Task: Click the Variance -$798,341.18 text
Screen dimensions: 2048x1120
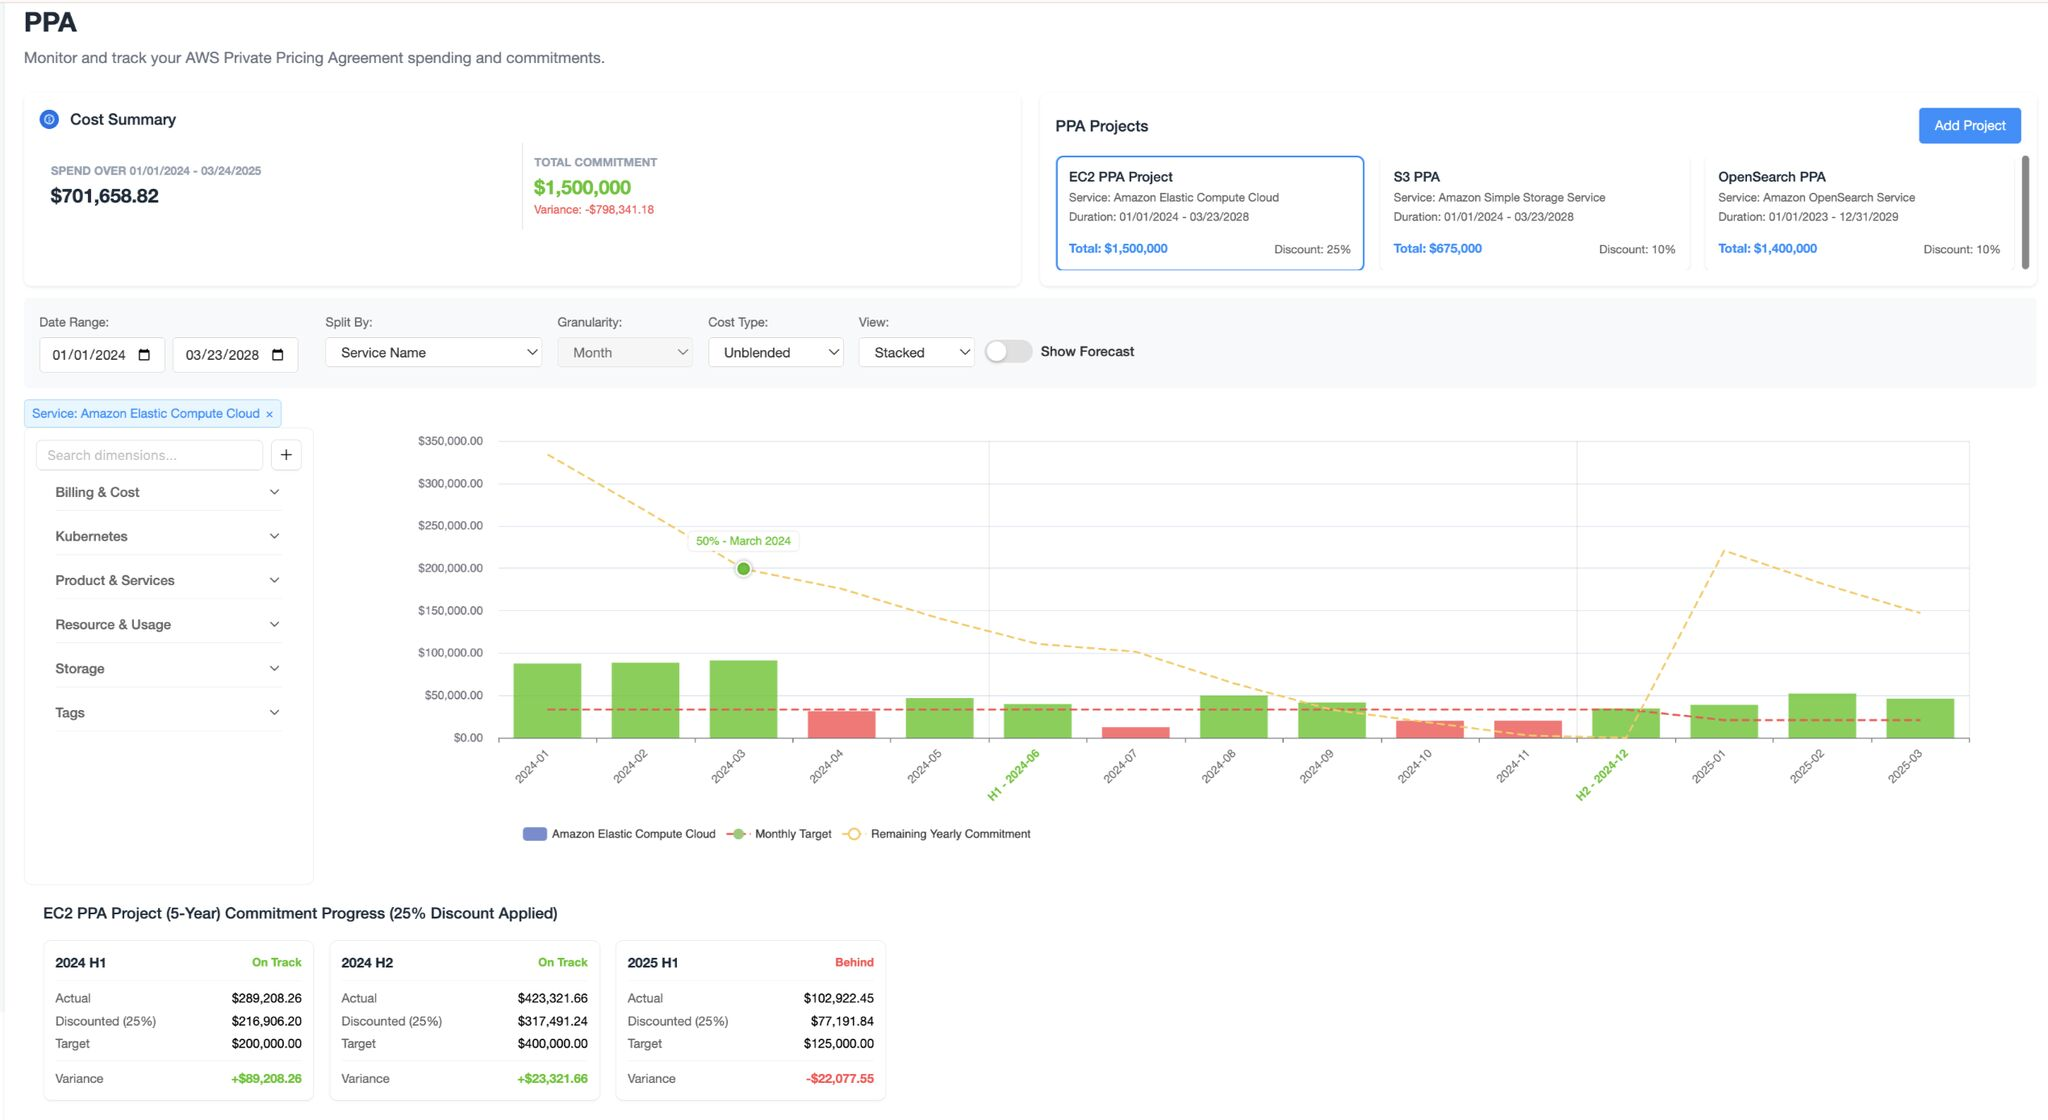Action: pos(594,210)
